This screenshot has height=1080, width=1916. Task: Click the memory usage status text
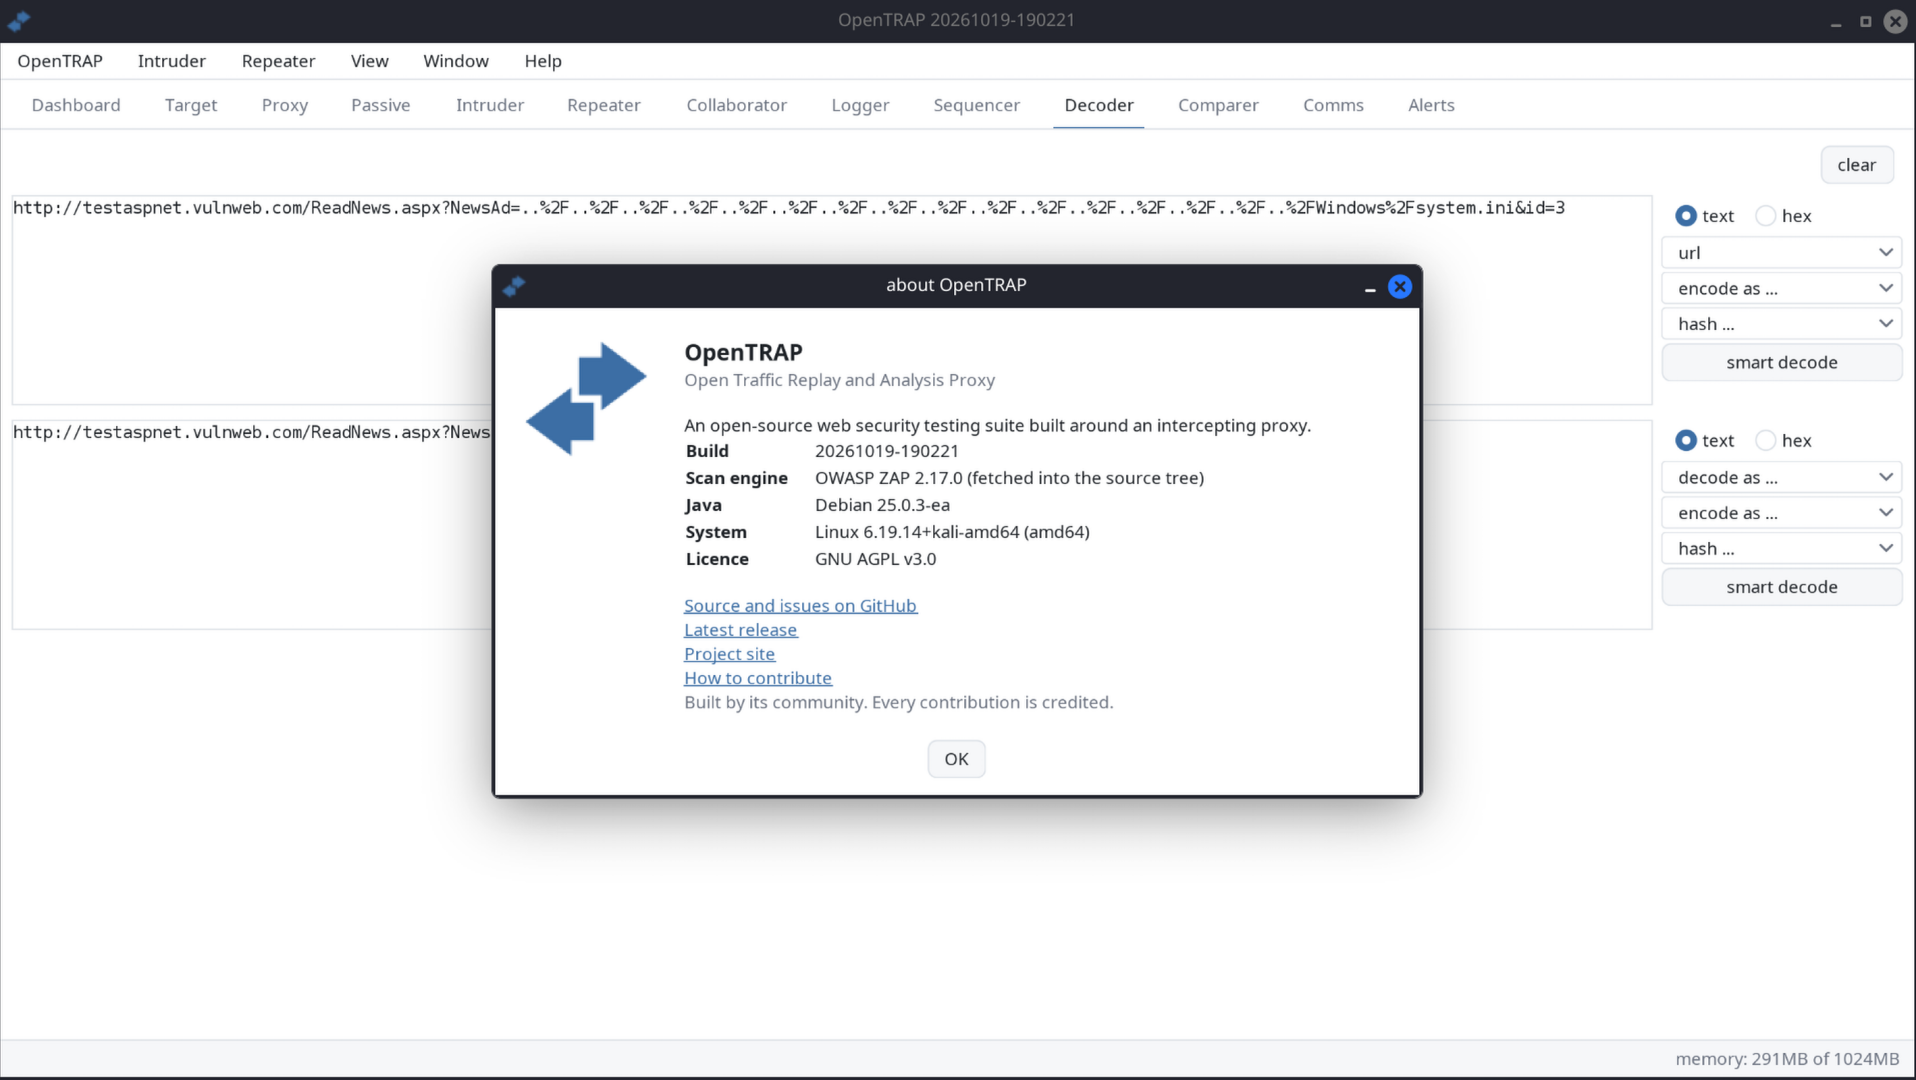(1787, 1059)
